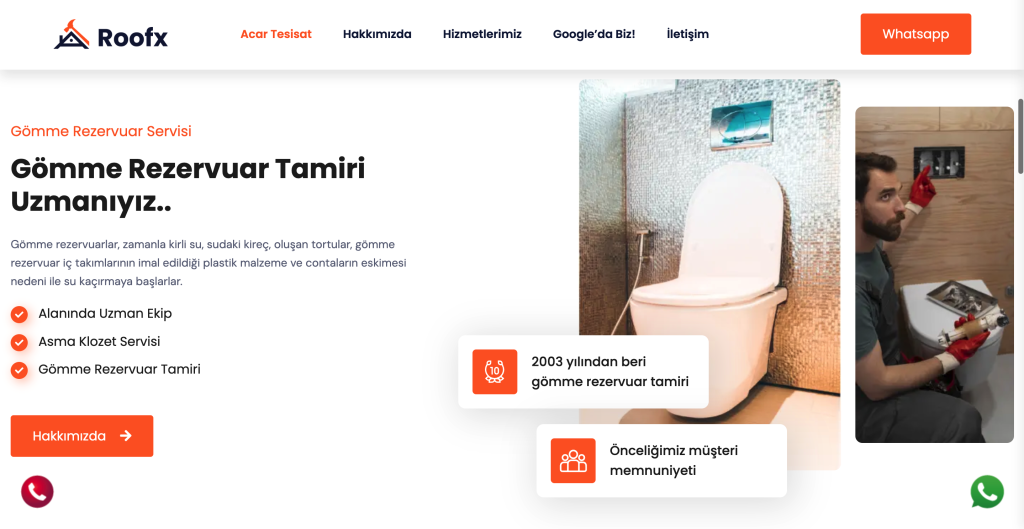Click the orange Whatsapp header button

pyautogui.click(x=916, y=34)
